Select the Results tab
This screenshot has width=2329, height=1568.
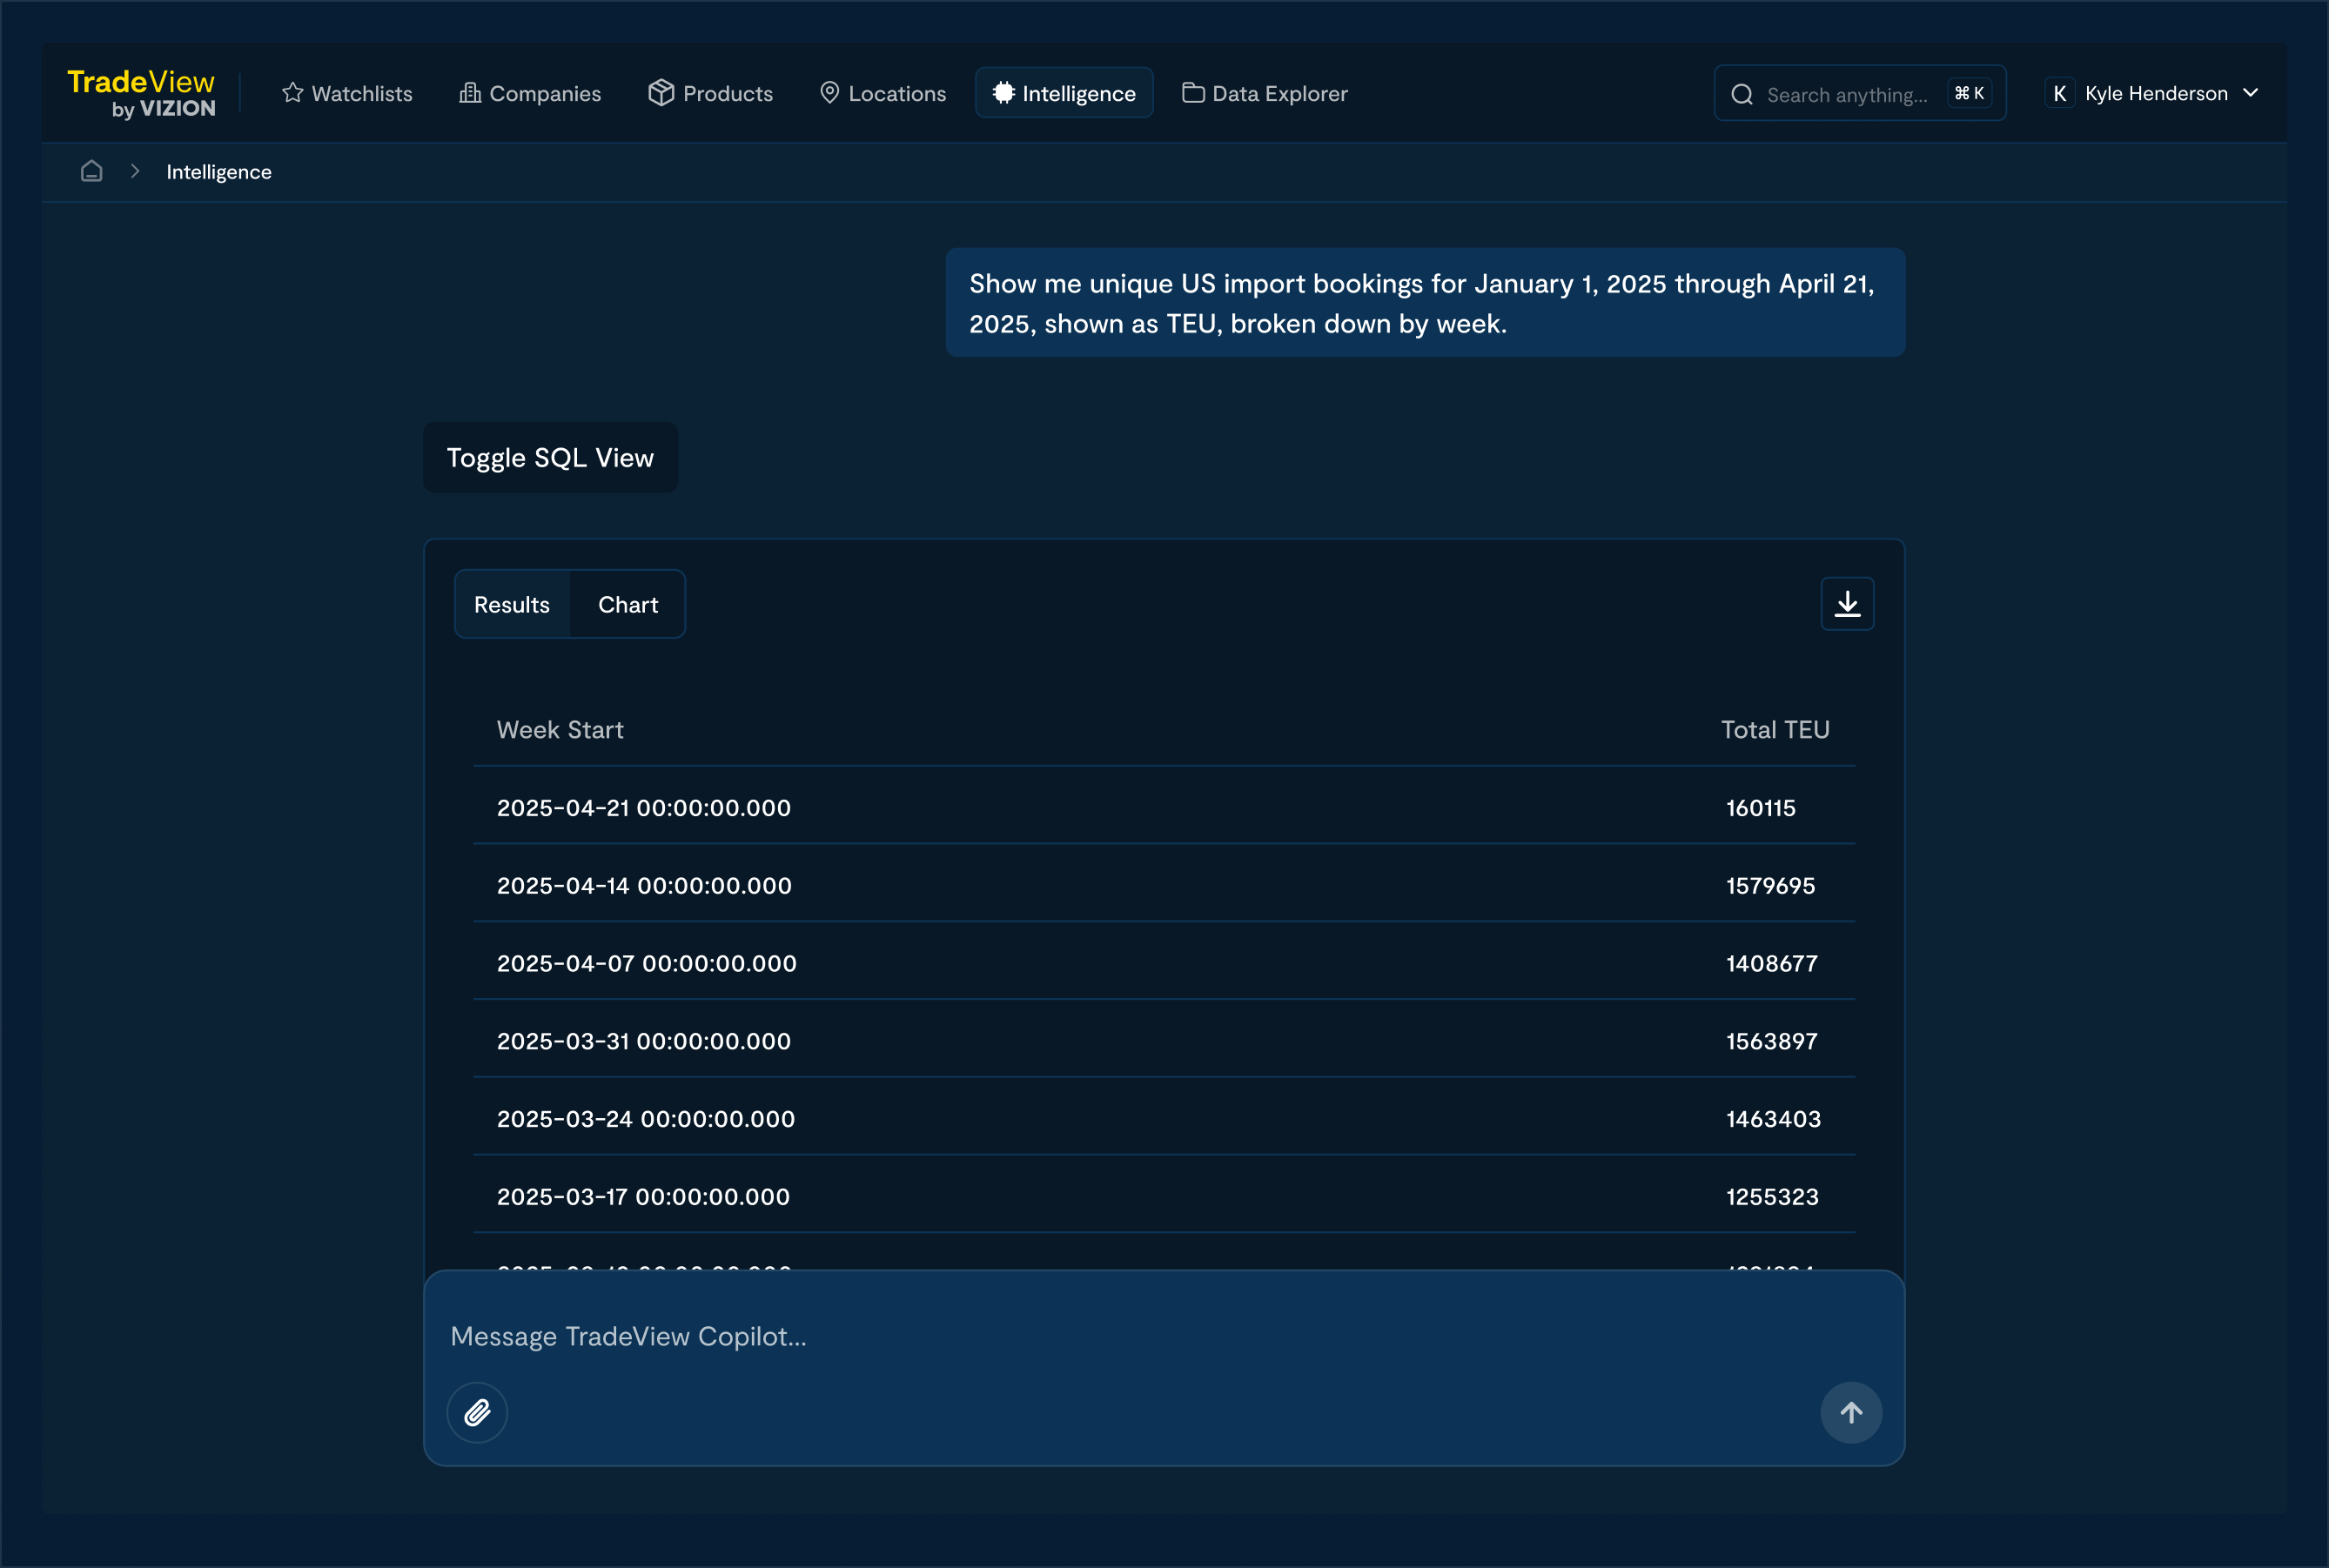pyautogui.click(x=511, y=604)
